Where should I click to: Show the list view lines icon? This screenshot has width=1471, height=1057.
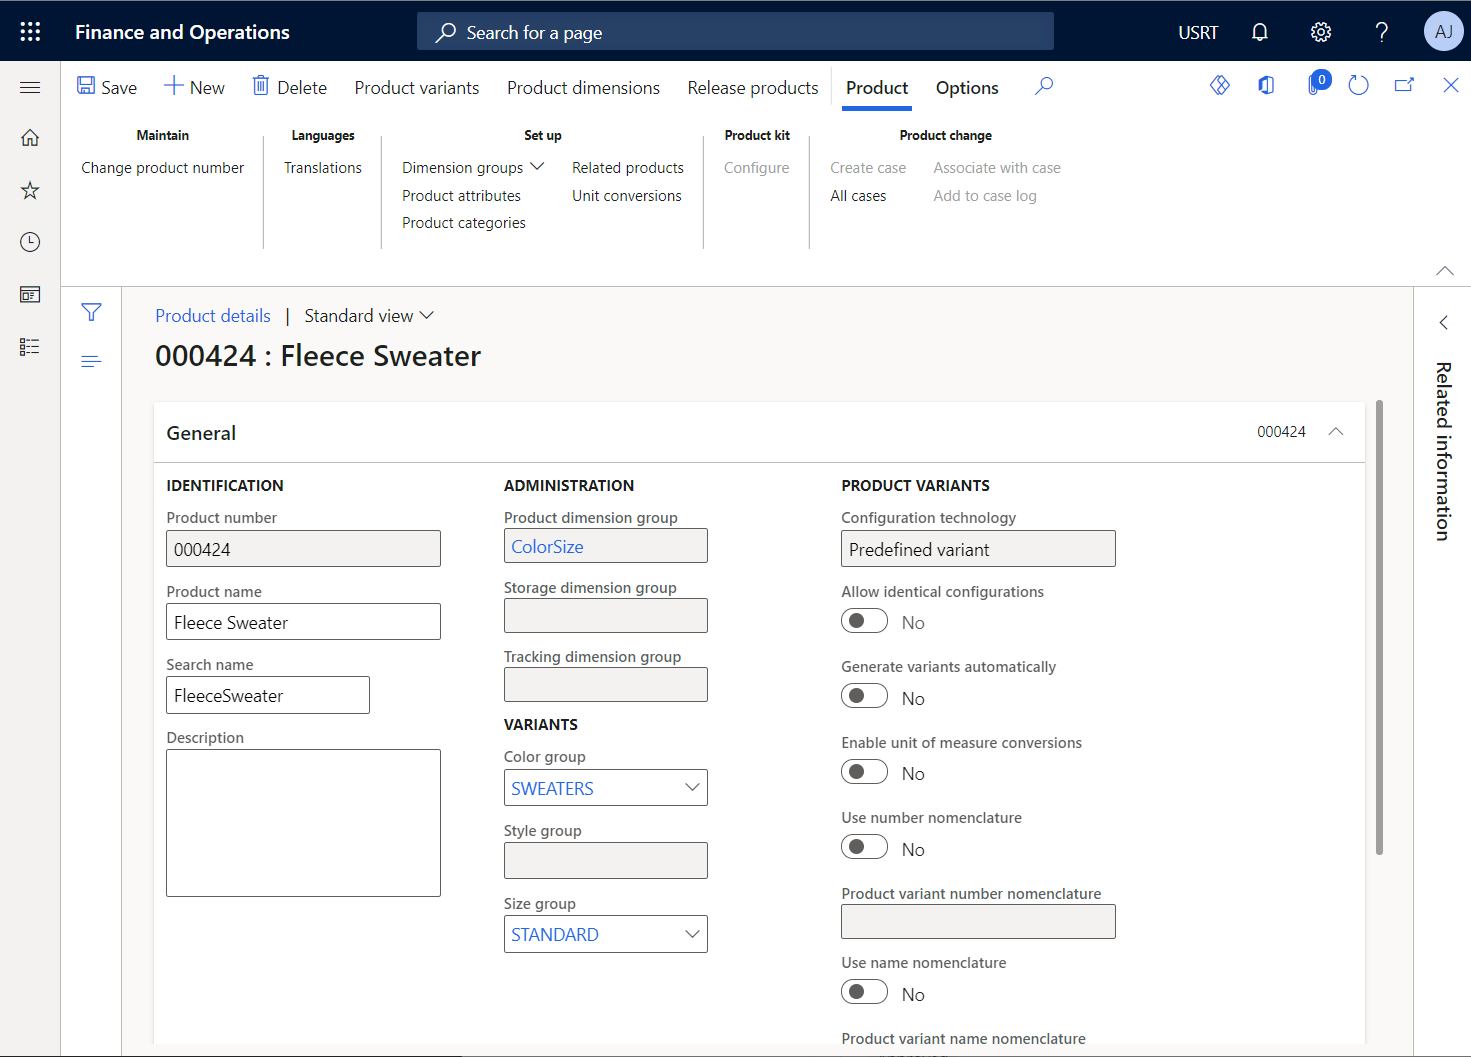click(91, 362)
